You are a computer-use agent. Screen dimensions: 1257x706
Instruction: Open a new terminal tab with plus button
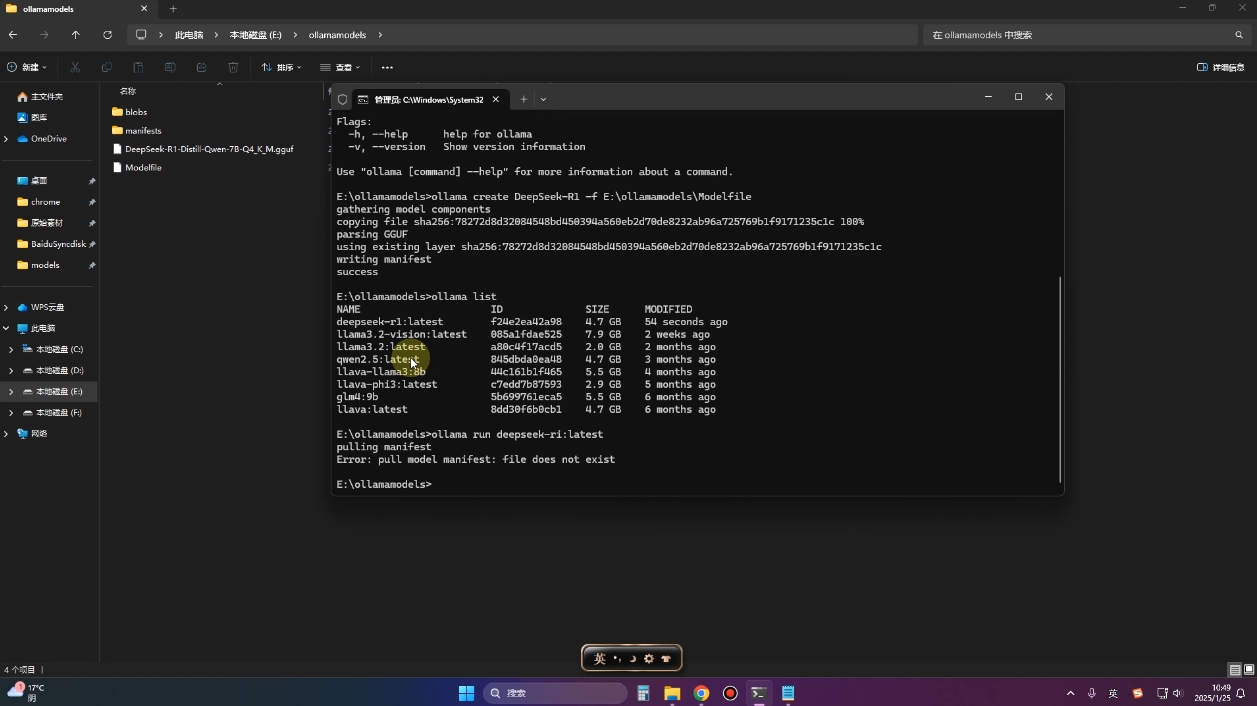pos(523,99)
